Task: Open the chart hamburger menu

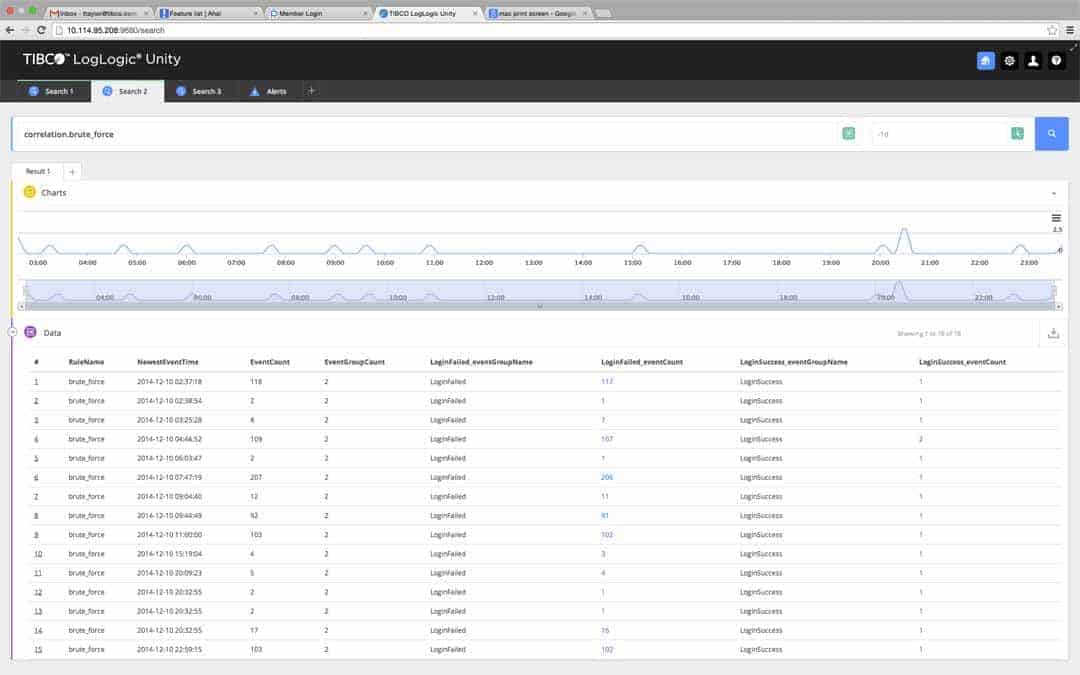Action: pos(1056,218)
